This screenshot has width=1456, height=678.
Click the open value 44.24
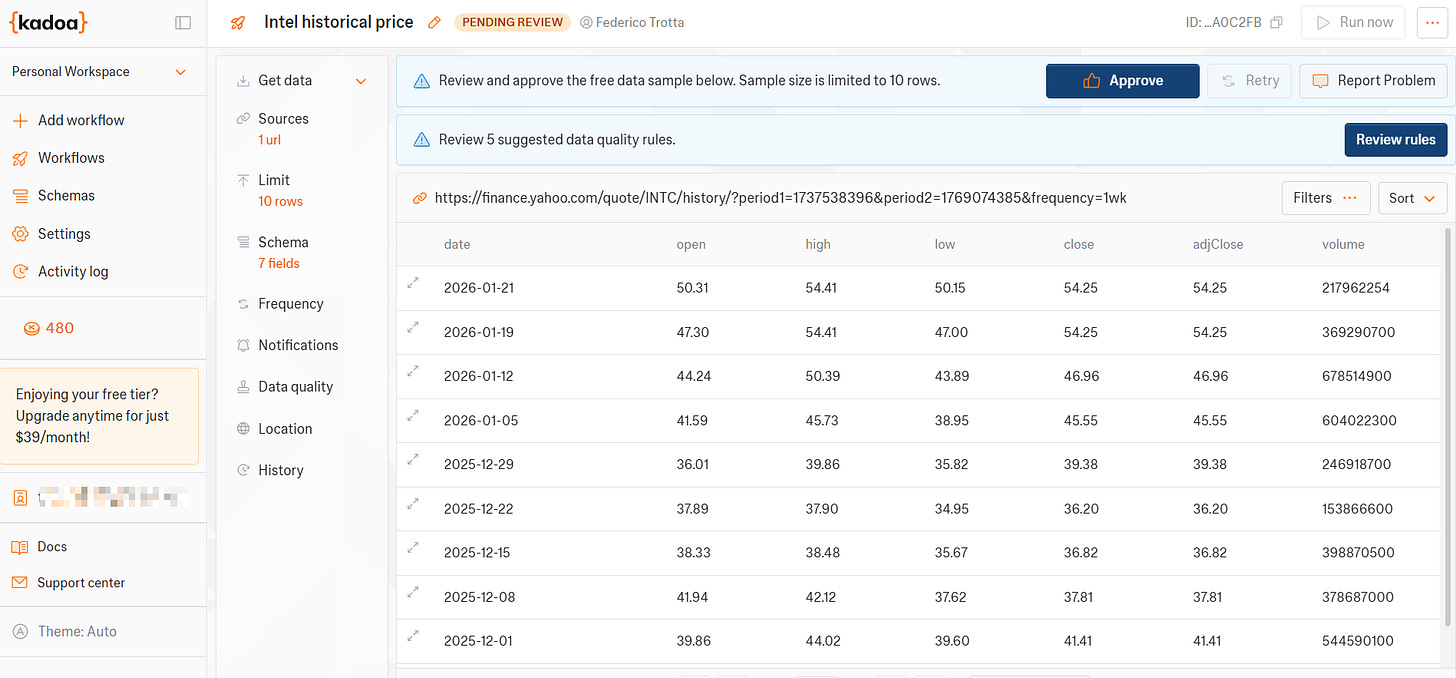pos(693,376)
